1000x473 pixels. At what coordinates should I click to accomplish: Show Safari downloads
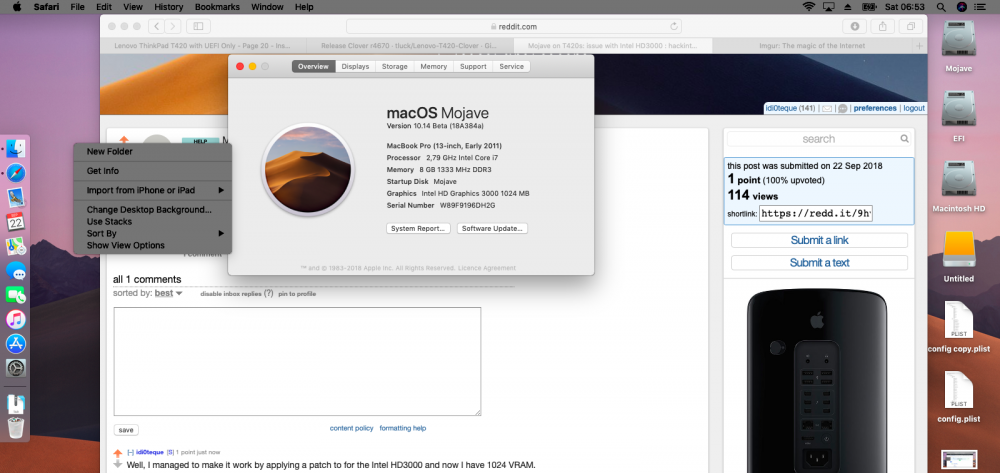click(855, 26)
